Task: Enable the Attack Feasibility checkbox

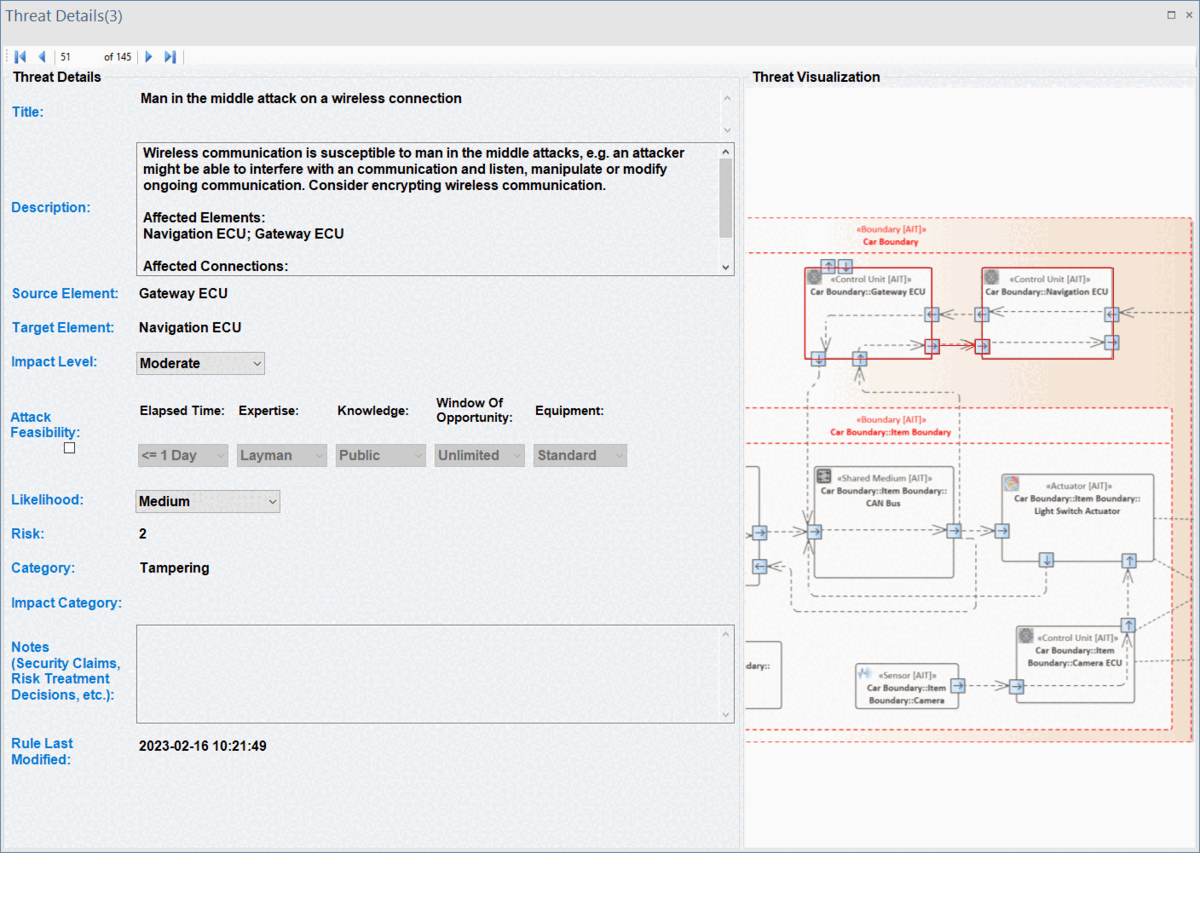Action: point(69,448)
